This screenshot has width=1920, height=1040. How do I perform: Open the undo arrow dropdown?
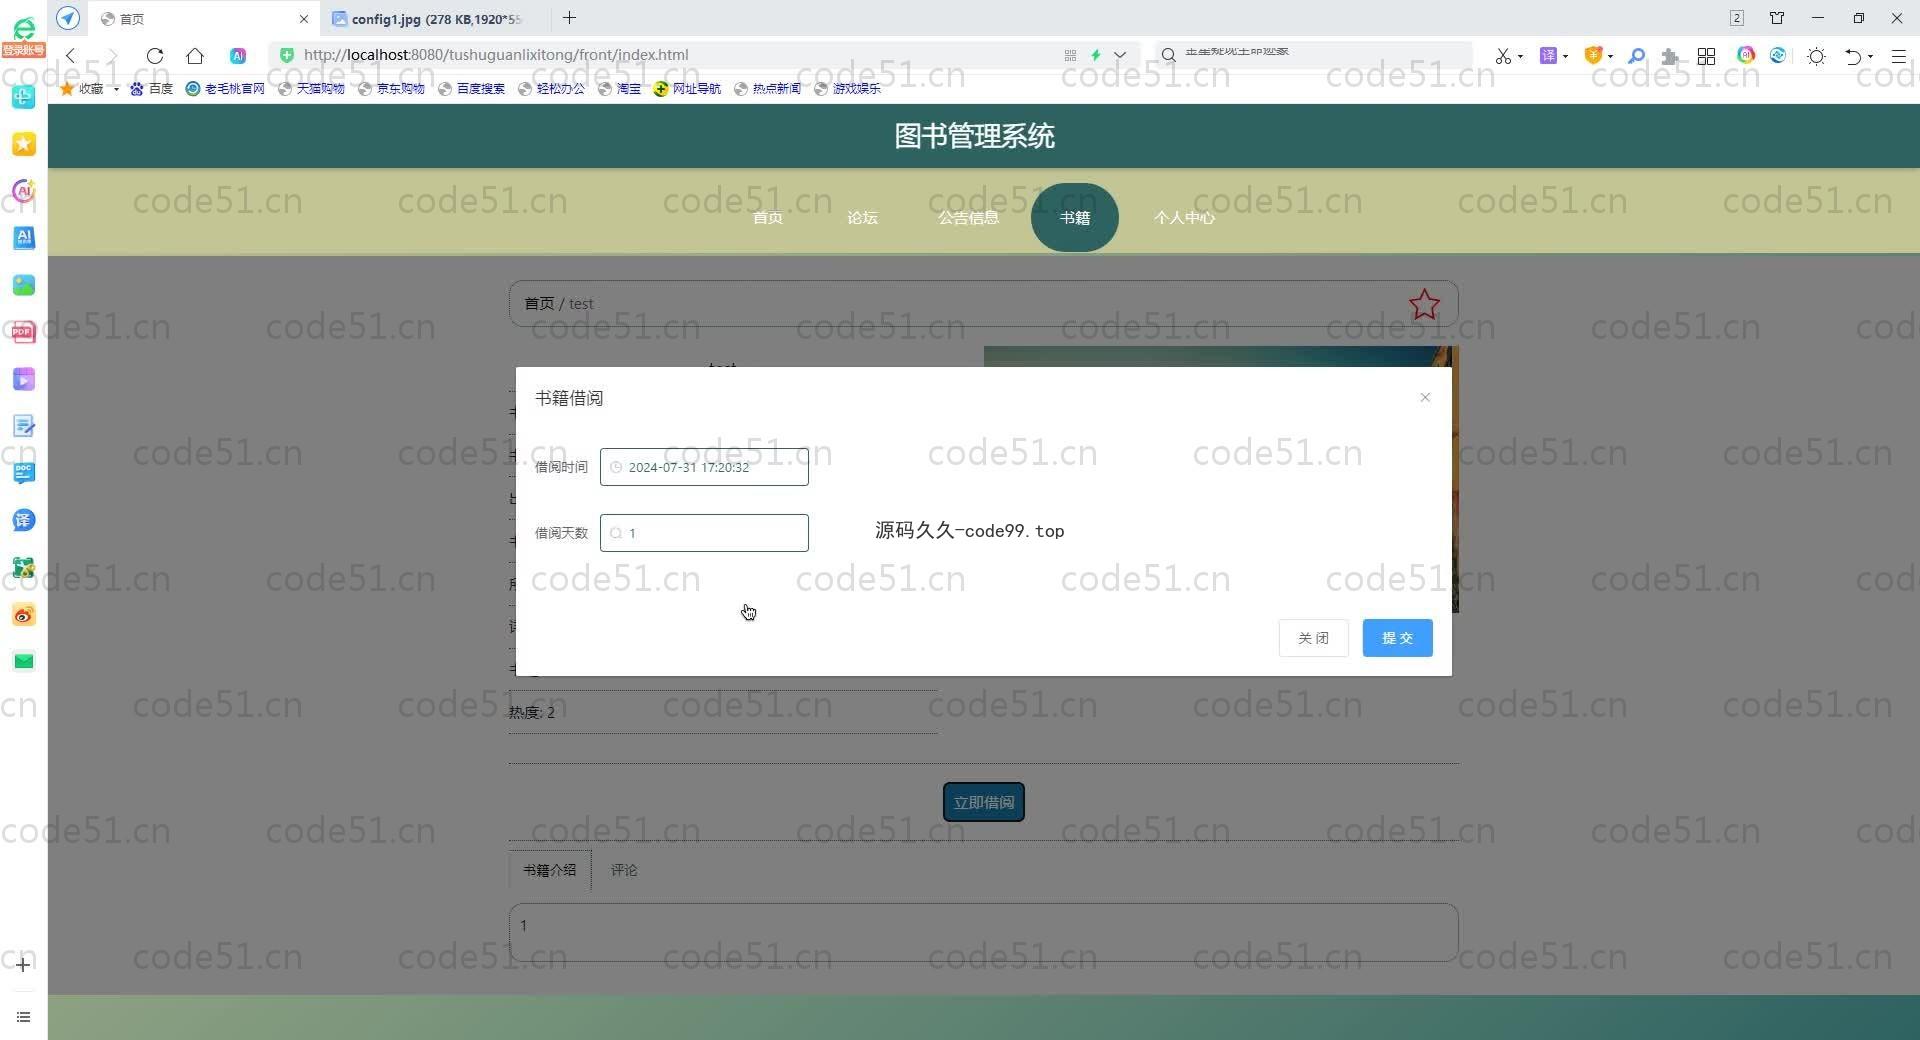click(1870, 56)
